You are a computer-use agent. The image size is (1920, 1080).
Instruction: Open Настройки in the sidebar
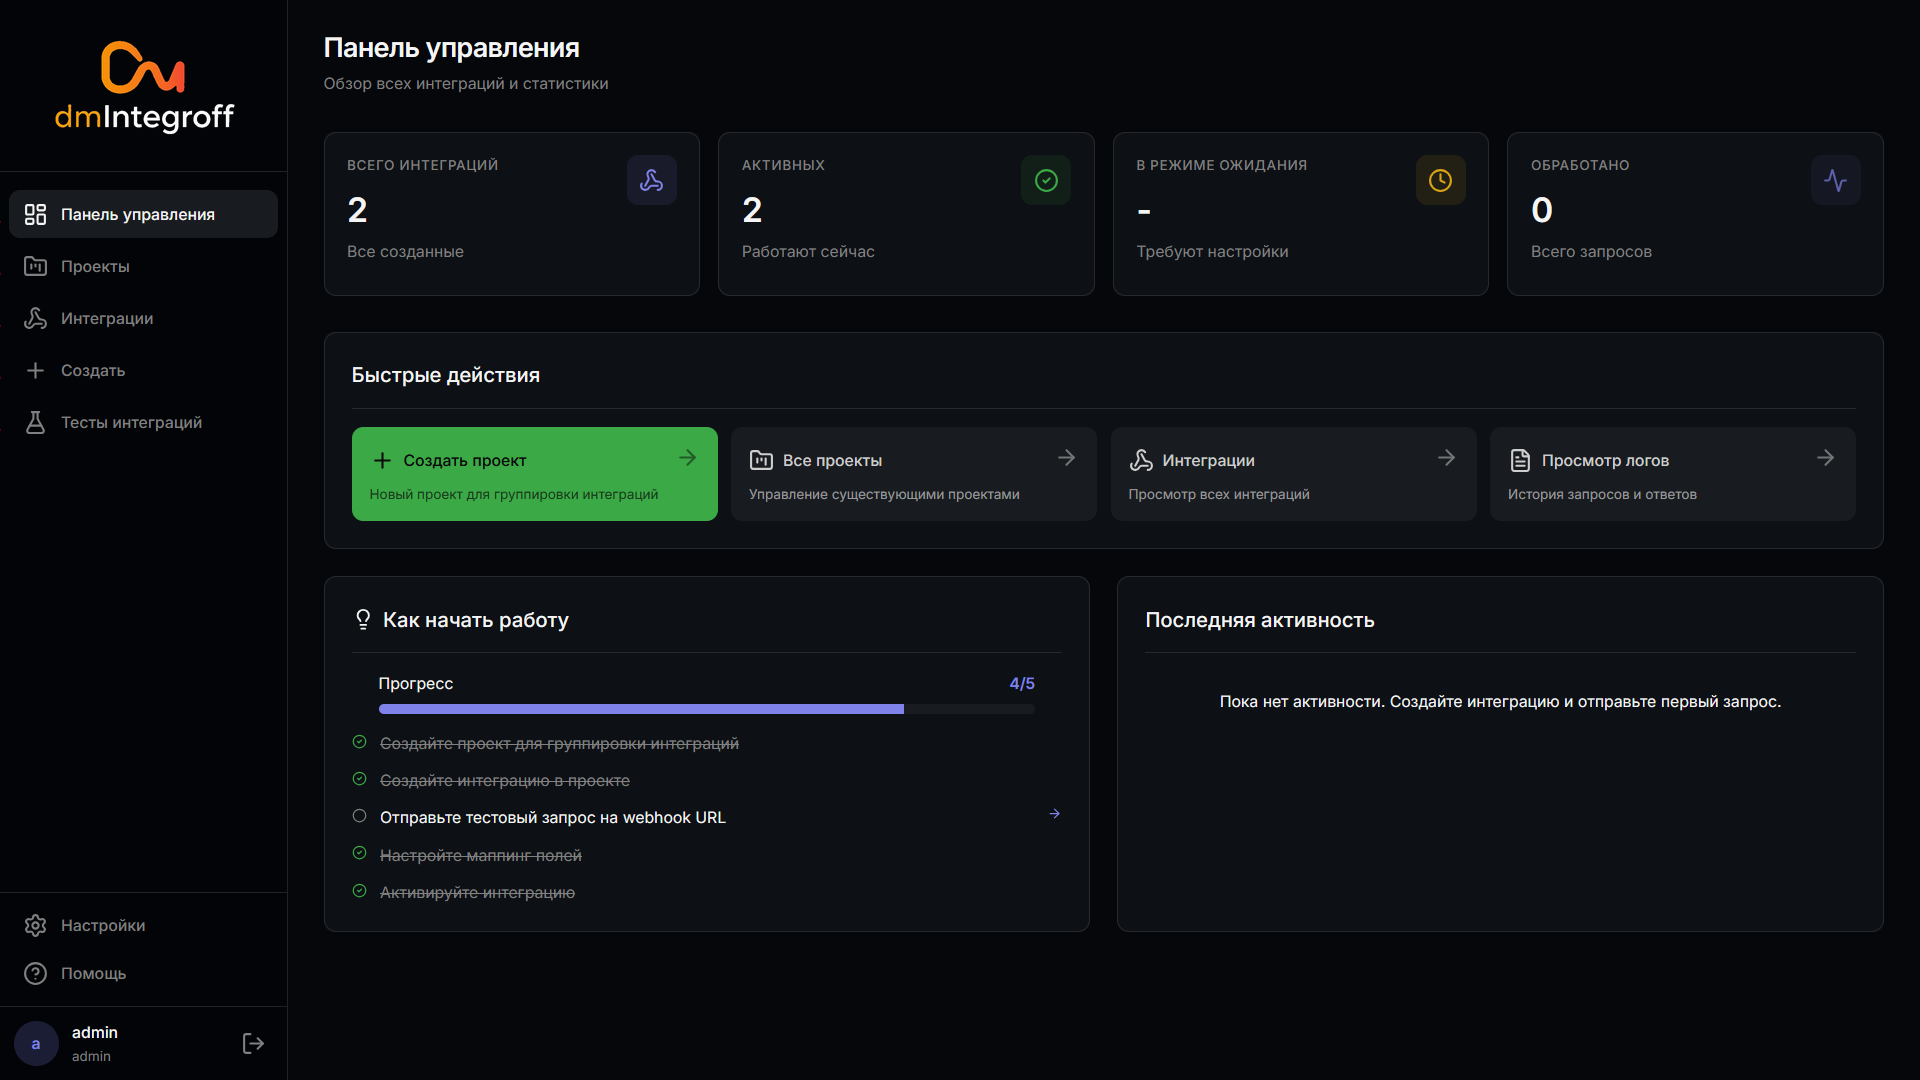point(102,925)
